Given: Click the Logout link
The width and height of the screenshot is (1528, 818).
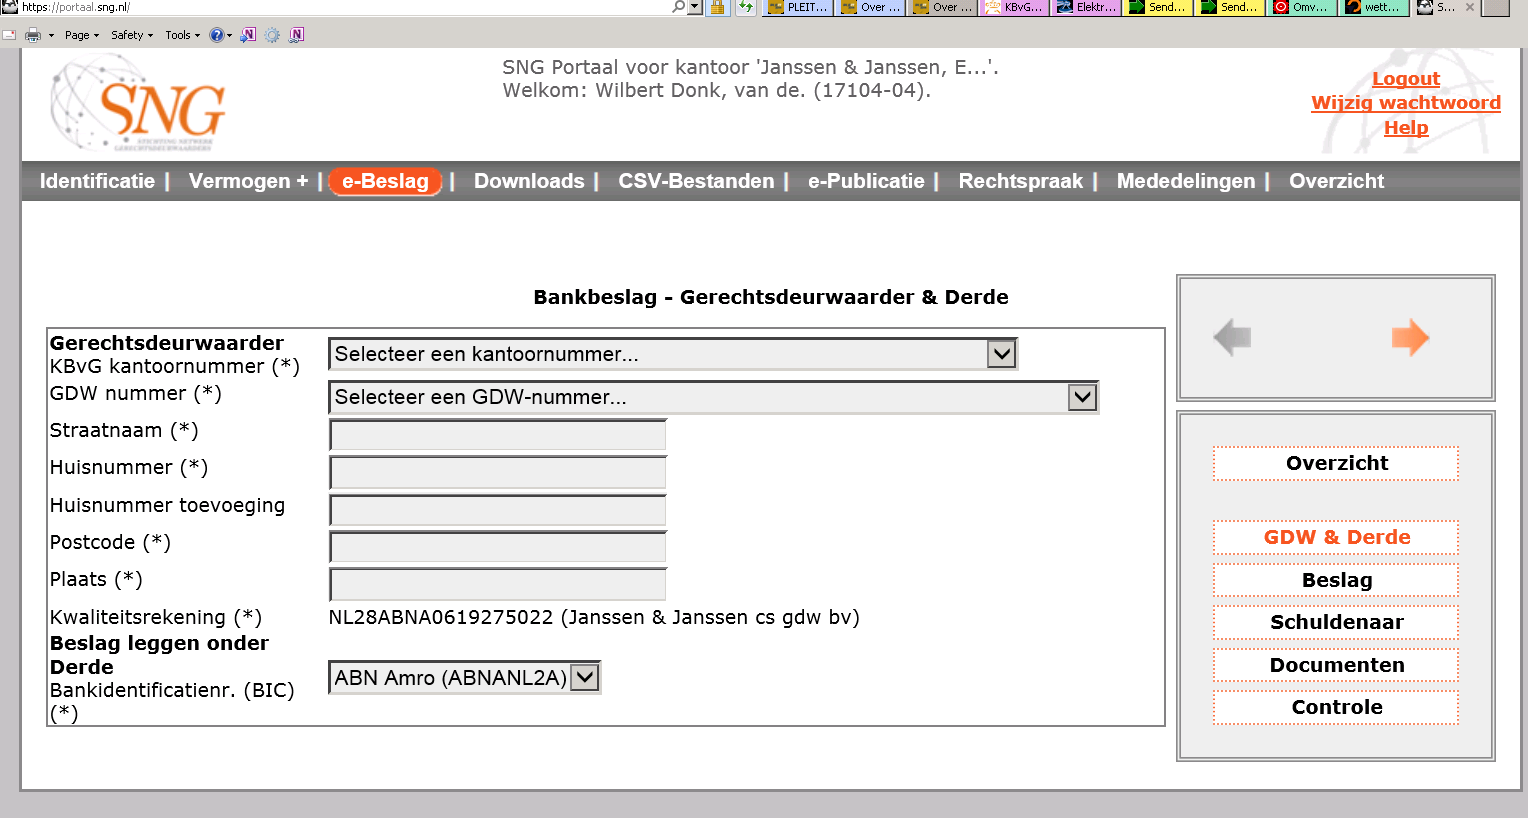Looking at the screenshot, I should (1405, 79).
